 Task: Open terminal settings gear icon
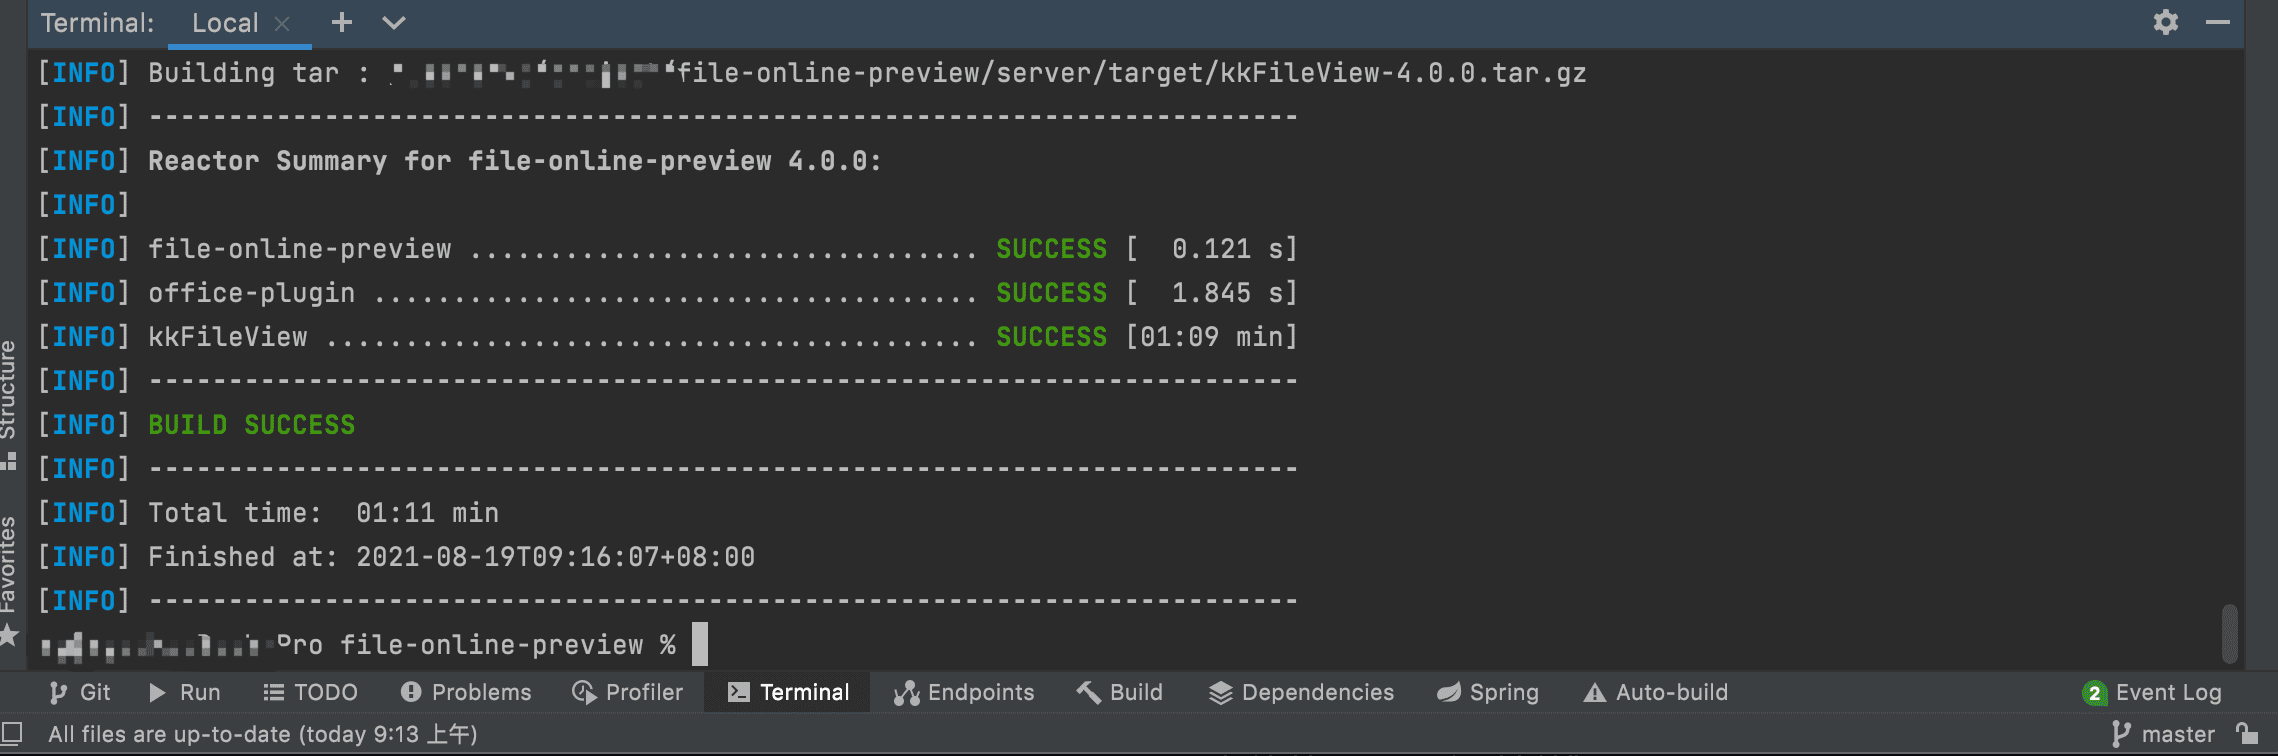coord(2165,22)
